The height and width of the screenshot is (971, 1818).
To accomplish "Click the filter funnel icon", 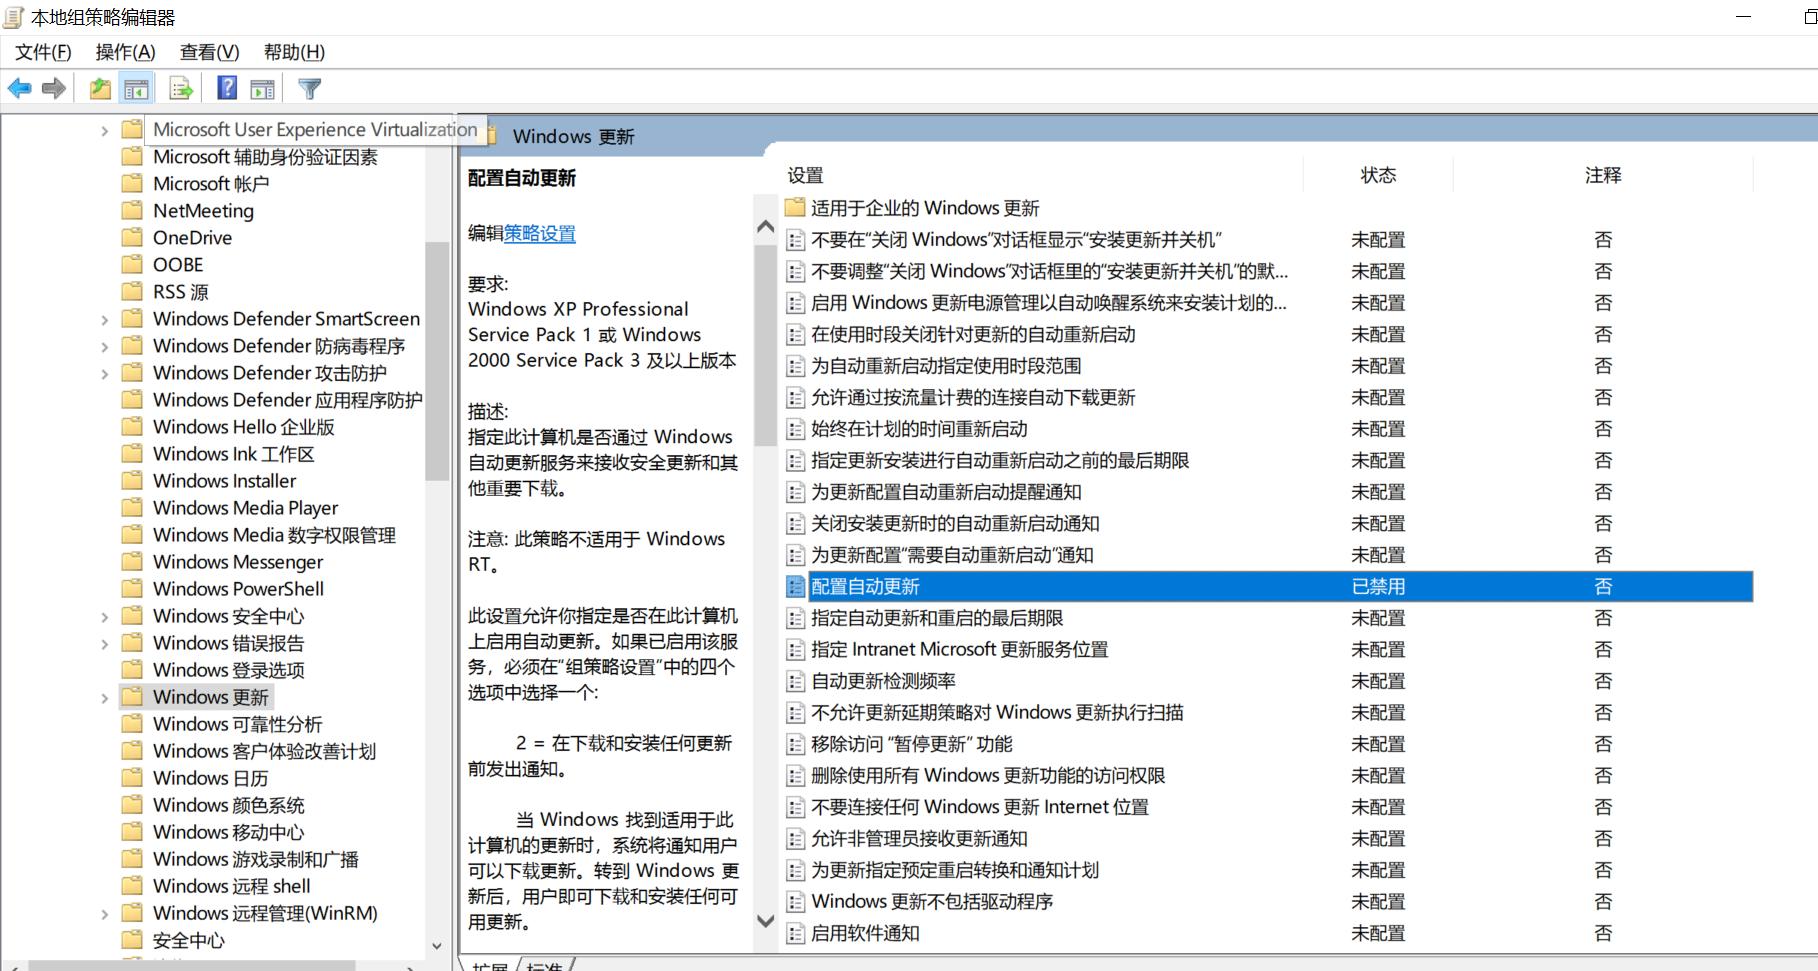I will pos(309,88).
